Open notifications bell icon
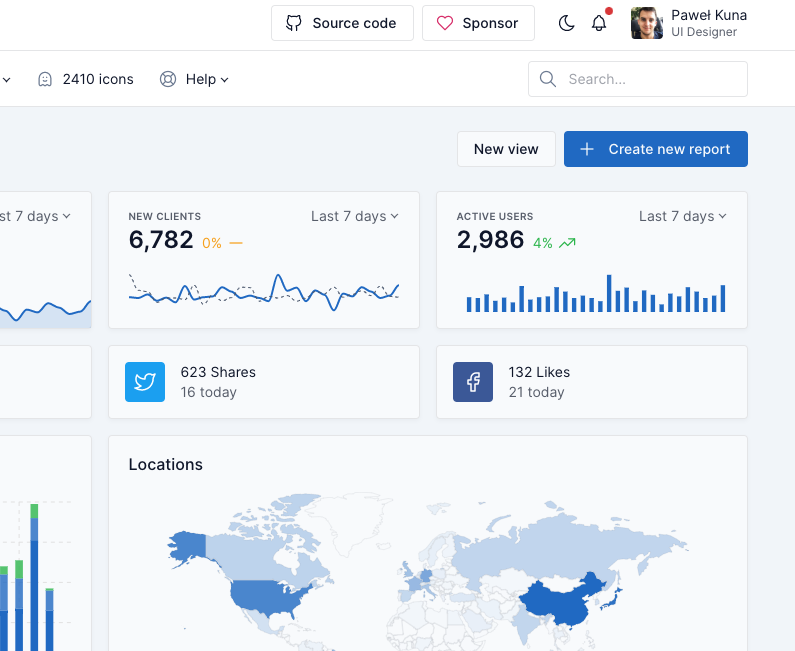This screenshot has width=795, height=651. 599,23
